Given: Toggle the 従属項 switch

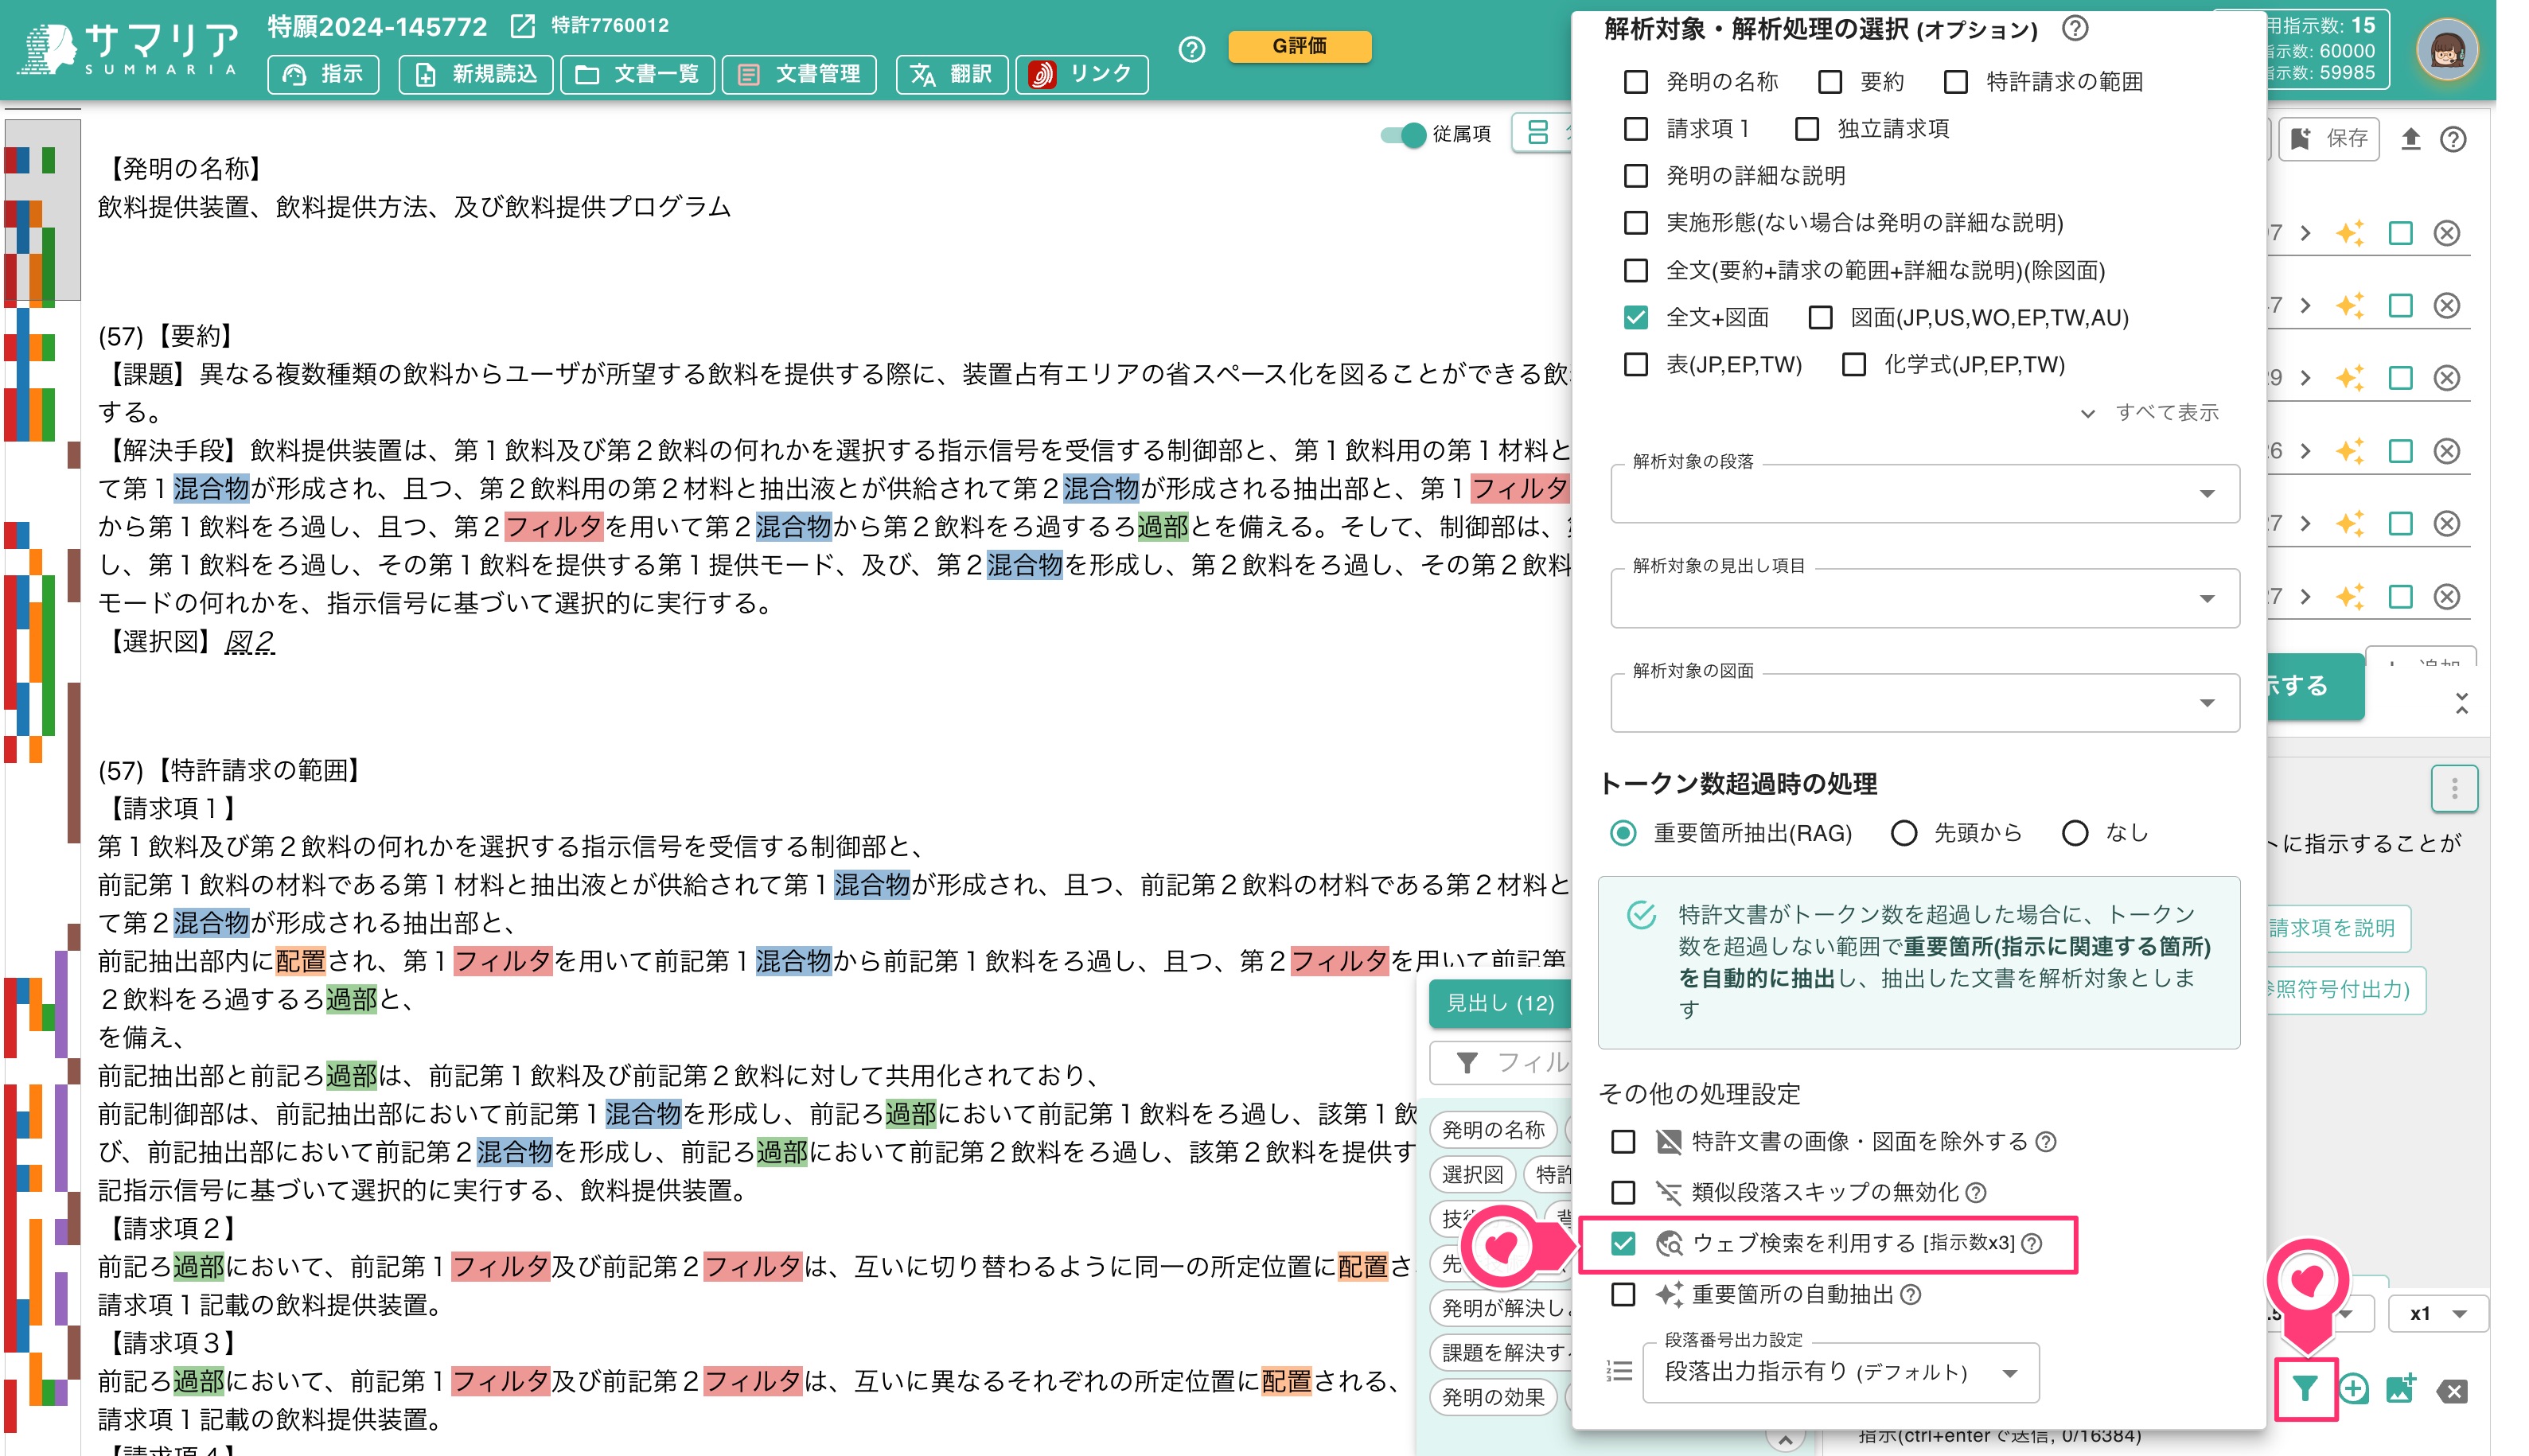Looking at the screenshot, I should (1403, 135).
